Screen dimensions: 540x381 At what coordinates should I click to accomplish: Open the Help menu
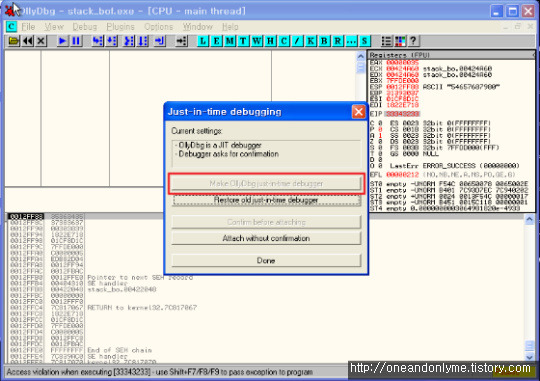230,27
